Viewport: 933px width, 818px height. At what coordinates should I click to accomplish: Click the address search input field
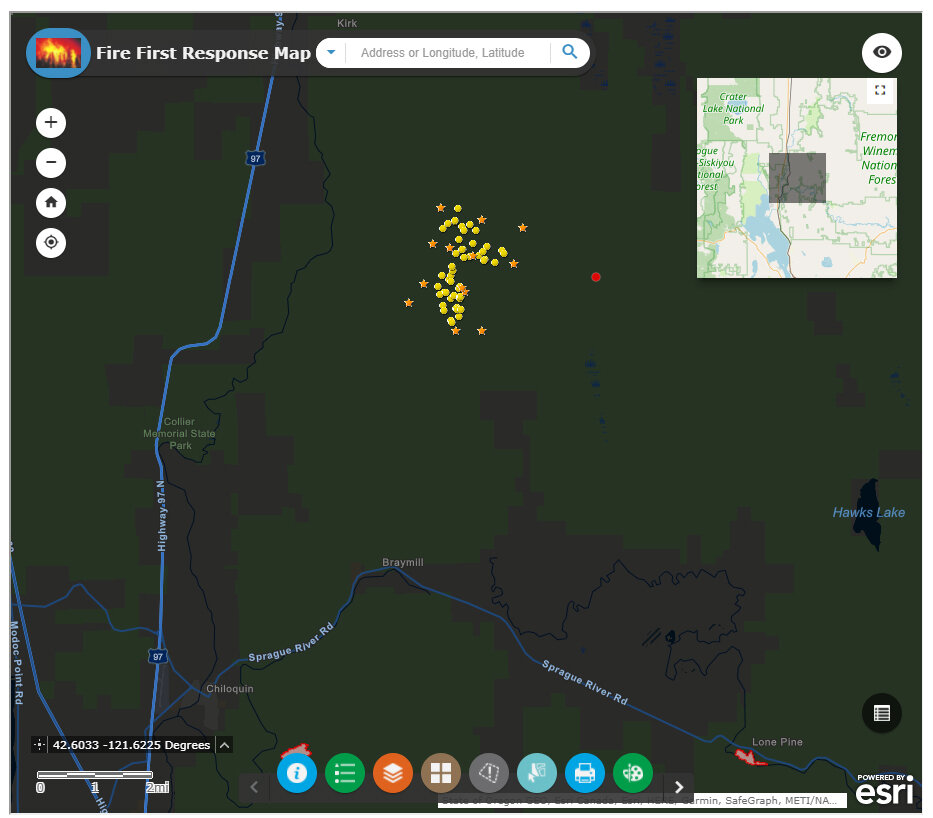[447, 52]
